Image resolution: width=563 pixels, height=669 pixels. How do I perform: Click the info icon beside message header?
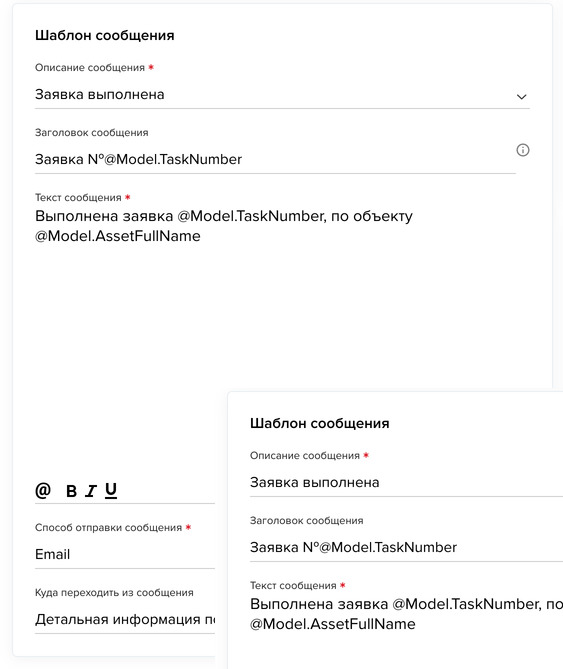click(522, 150)
